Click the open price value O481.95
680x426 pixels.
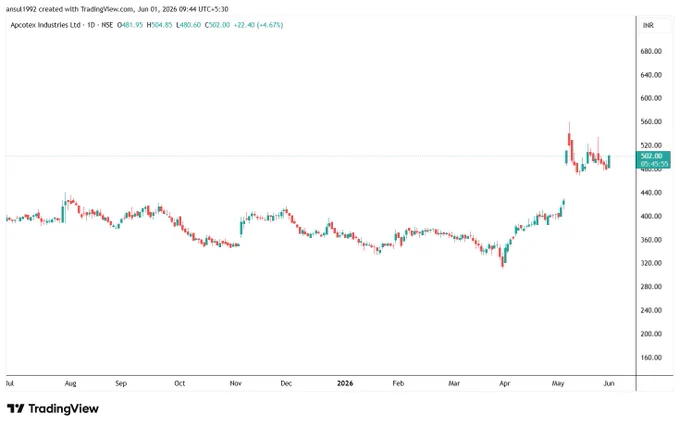coord(130,25)
